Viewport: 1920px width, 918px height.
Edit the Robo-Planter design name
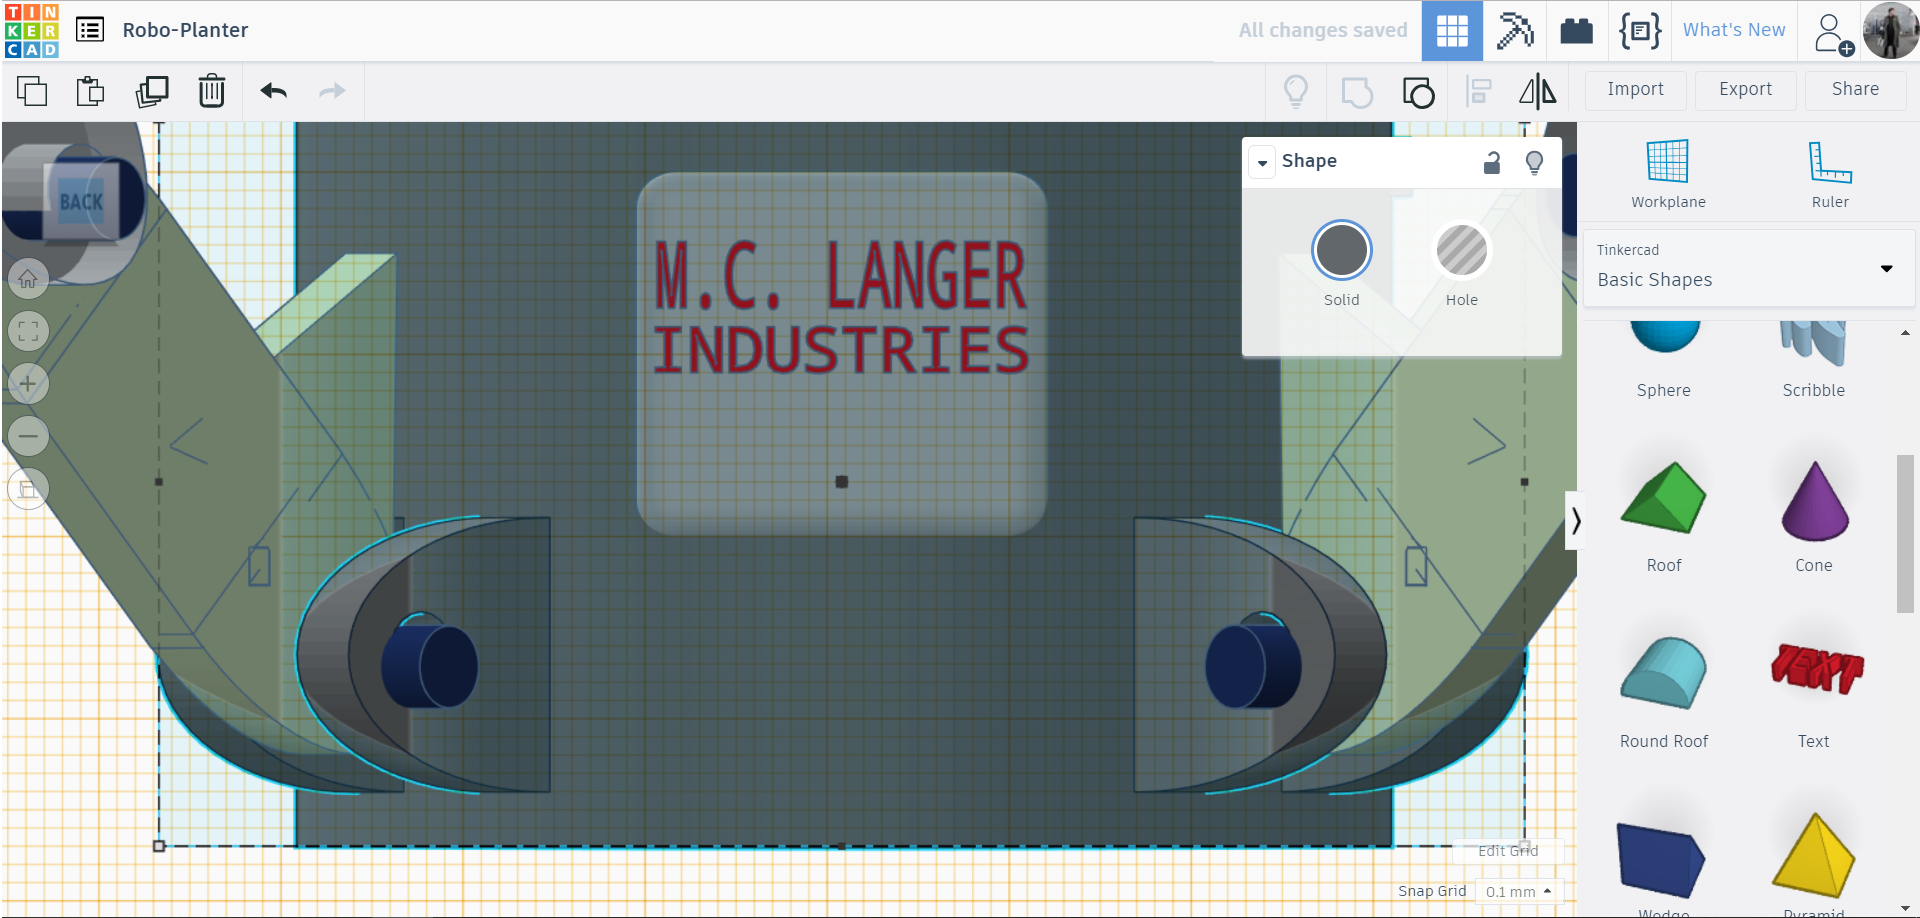click(x=186, y=30)
